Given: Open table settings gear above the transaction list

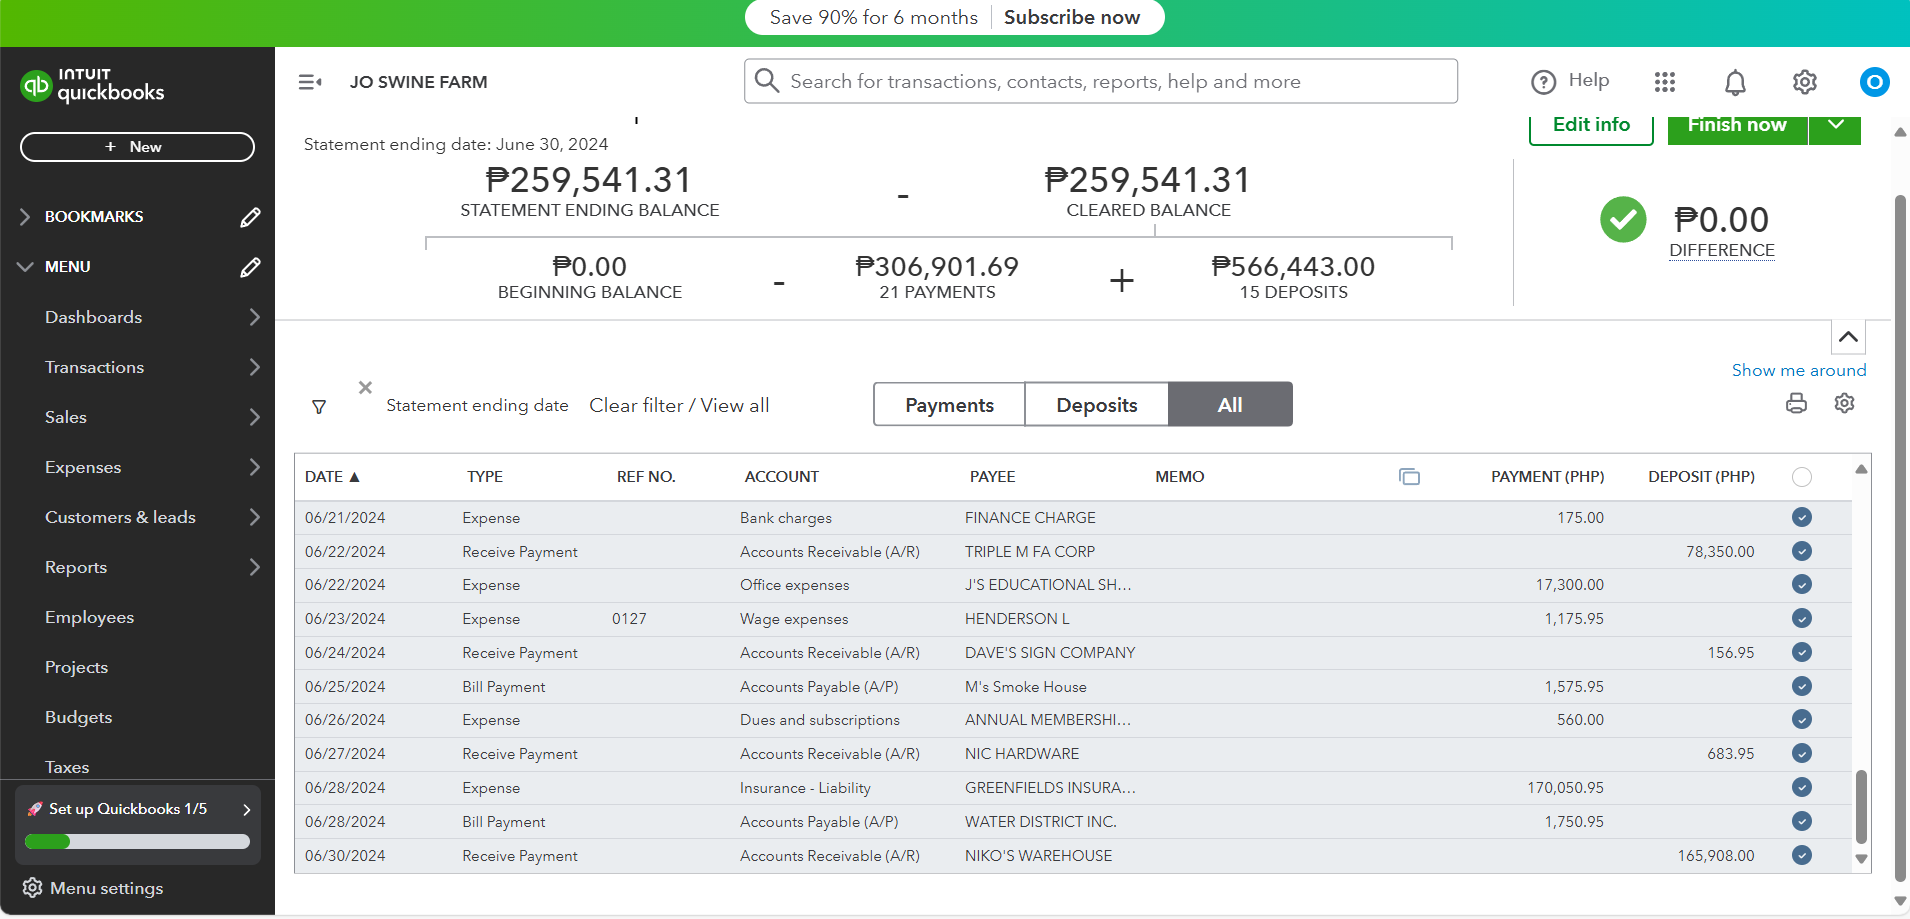Looking at the screenshot, I should (x=1844, y=403).
